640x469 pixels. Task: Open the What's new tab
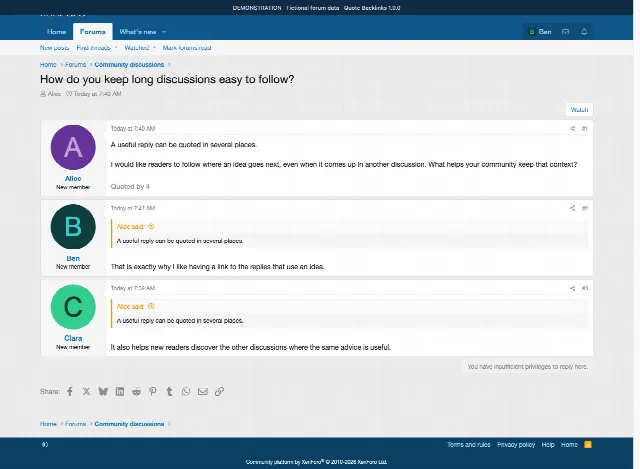[x=138, y=32]
